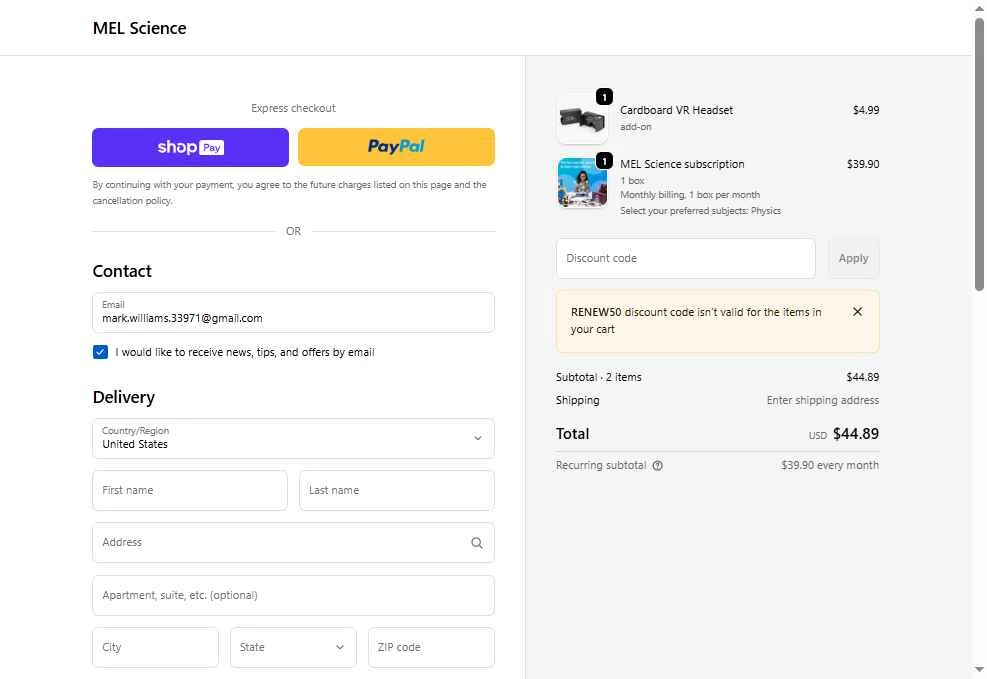Image resolution: width=987 pixels, height=679 pixels.
Task: Click the '$39.90 every month' text
Action: point(830,465)
